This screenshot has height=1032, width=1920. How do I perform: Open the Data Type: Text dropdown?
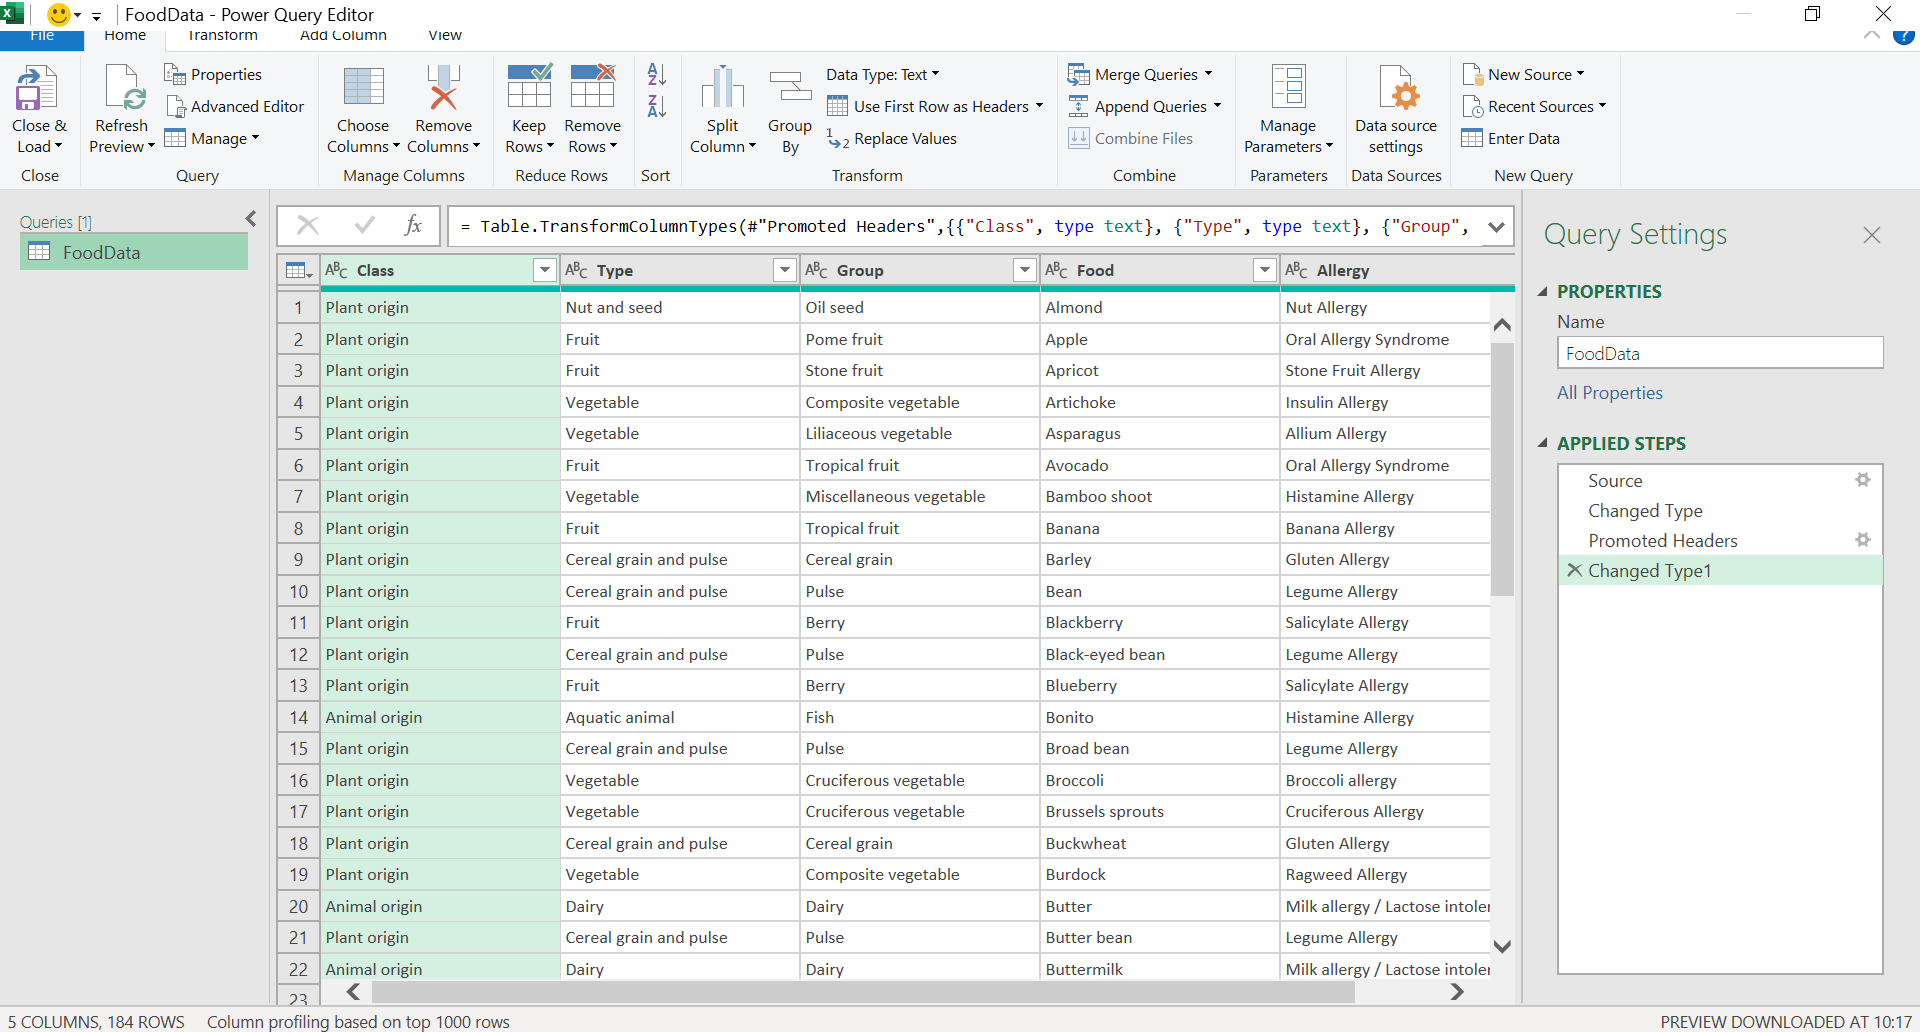[882, 75]
